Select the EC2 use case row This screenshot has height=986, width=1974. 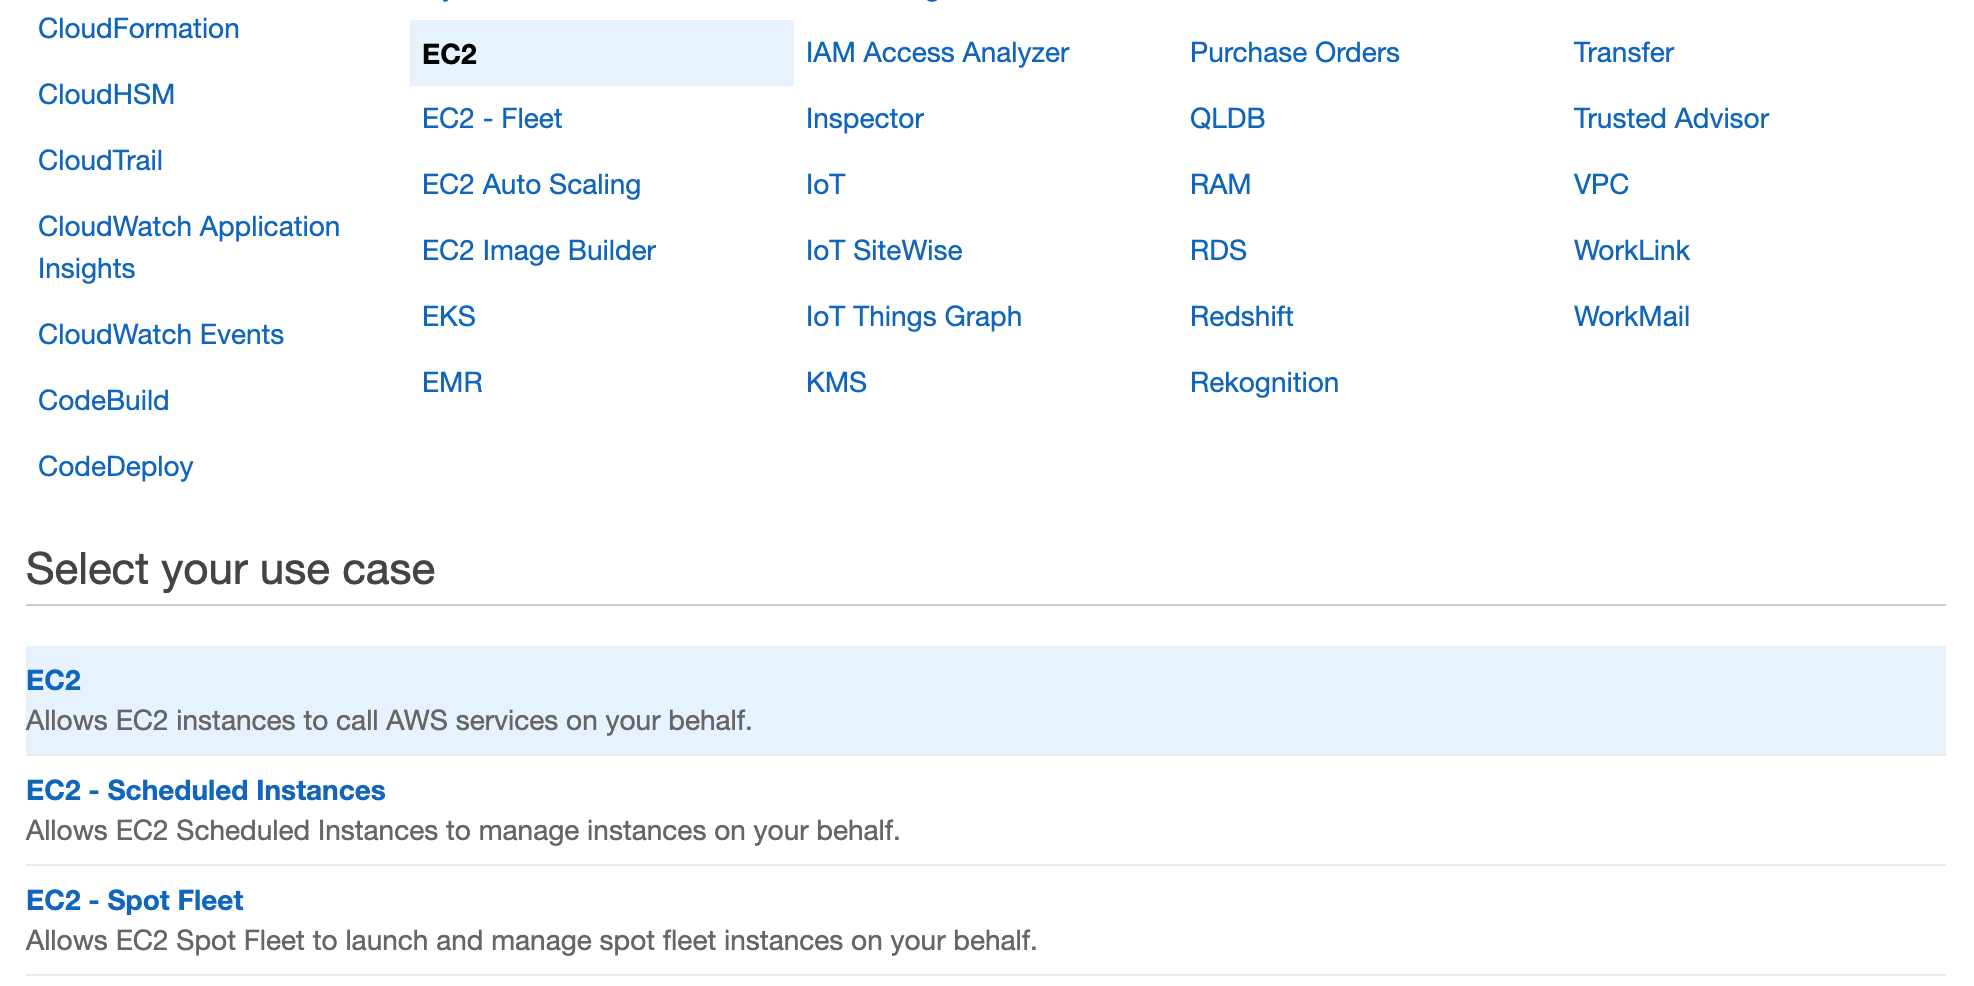tap(986, 700)
